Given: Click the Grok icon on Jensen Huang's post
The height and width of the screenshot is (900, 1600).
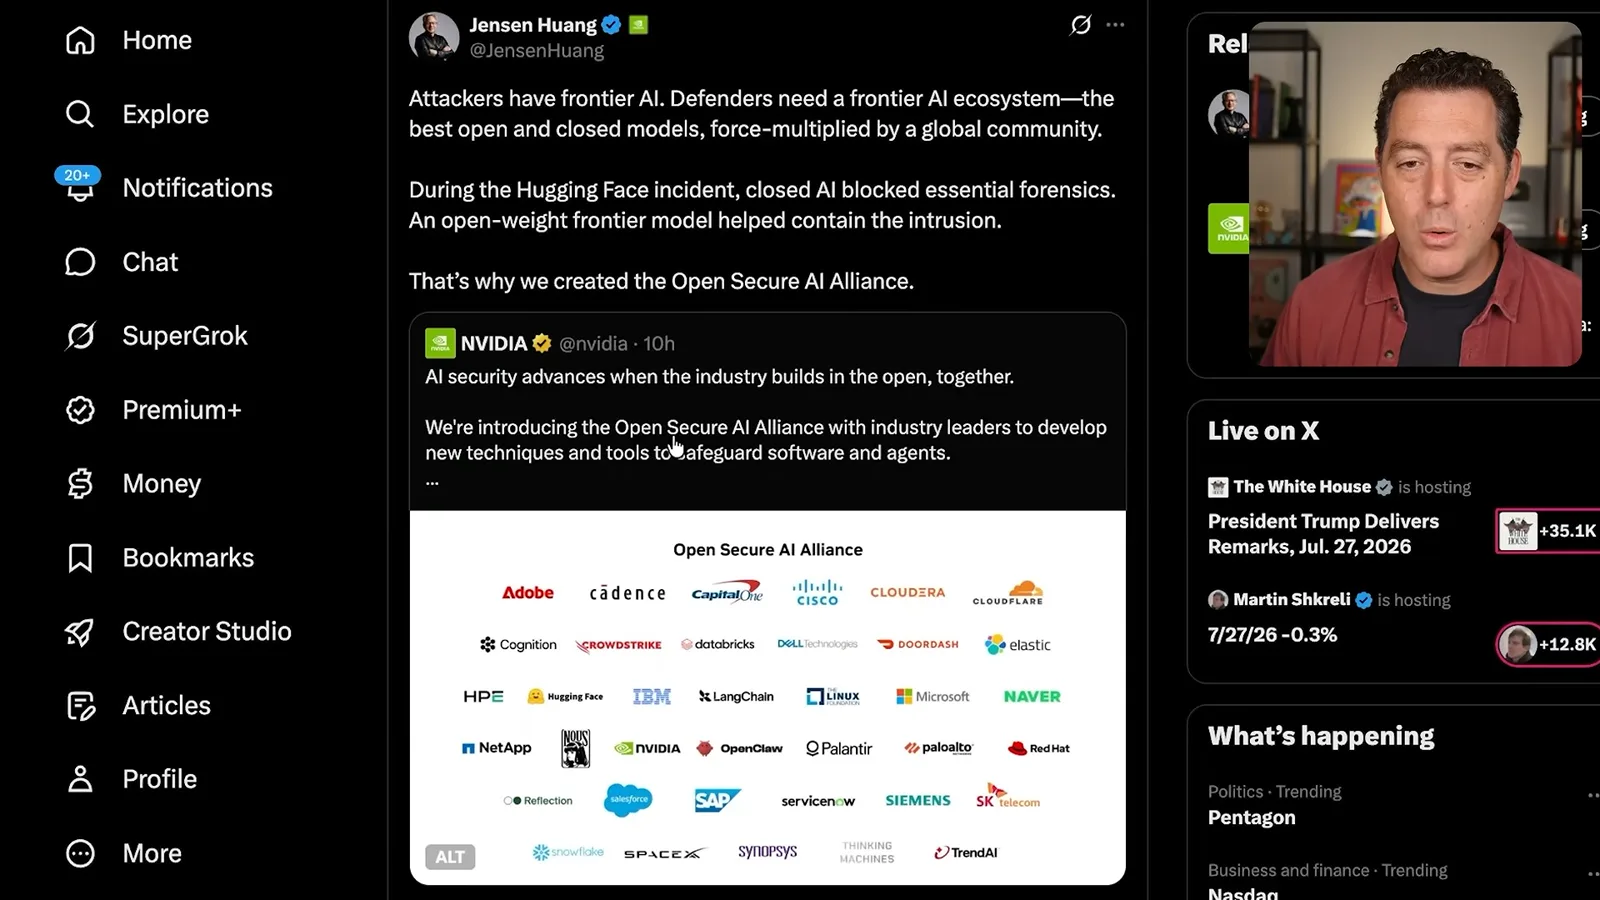Looking at the screenshot, I should pos(1081,25).
